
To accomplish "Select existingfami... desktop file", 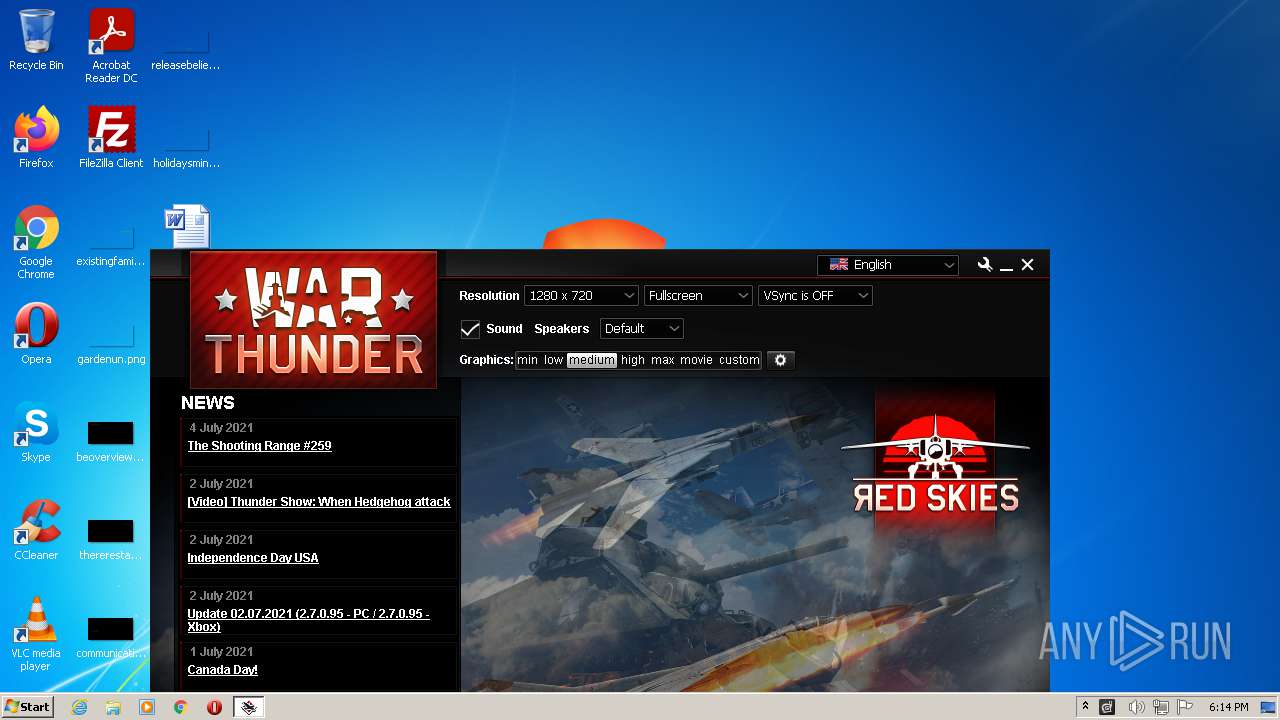I will [x=111, y=244].
